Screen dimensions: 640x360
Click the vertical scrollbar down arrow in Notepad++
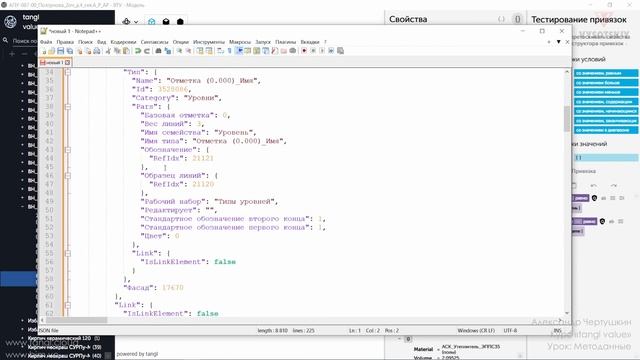pyautogui.click(x=567, y=313)
